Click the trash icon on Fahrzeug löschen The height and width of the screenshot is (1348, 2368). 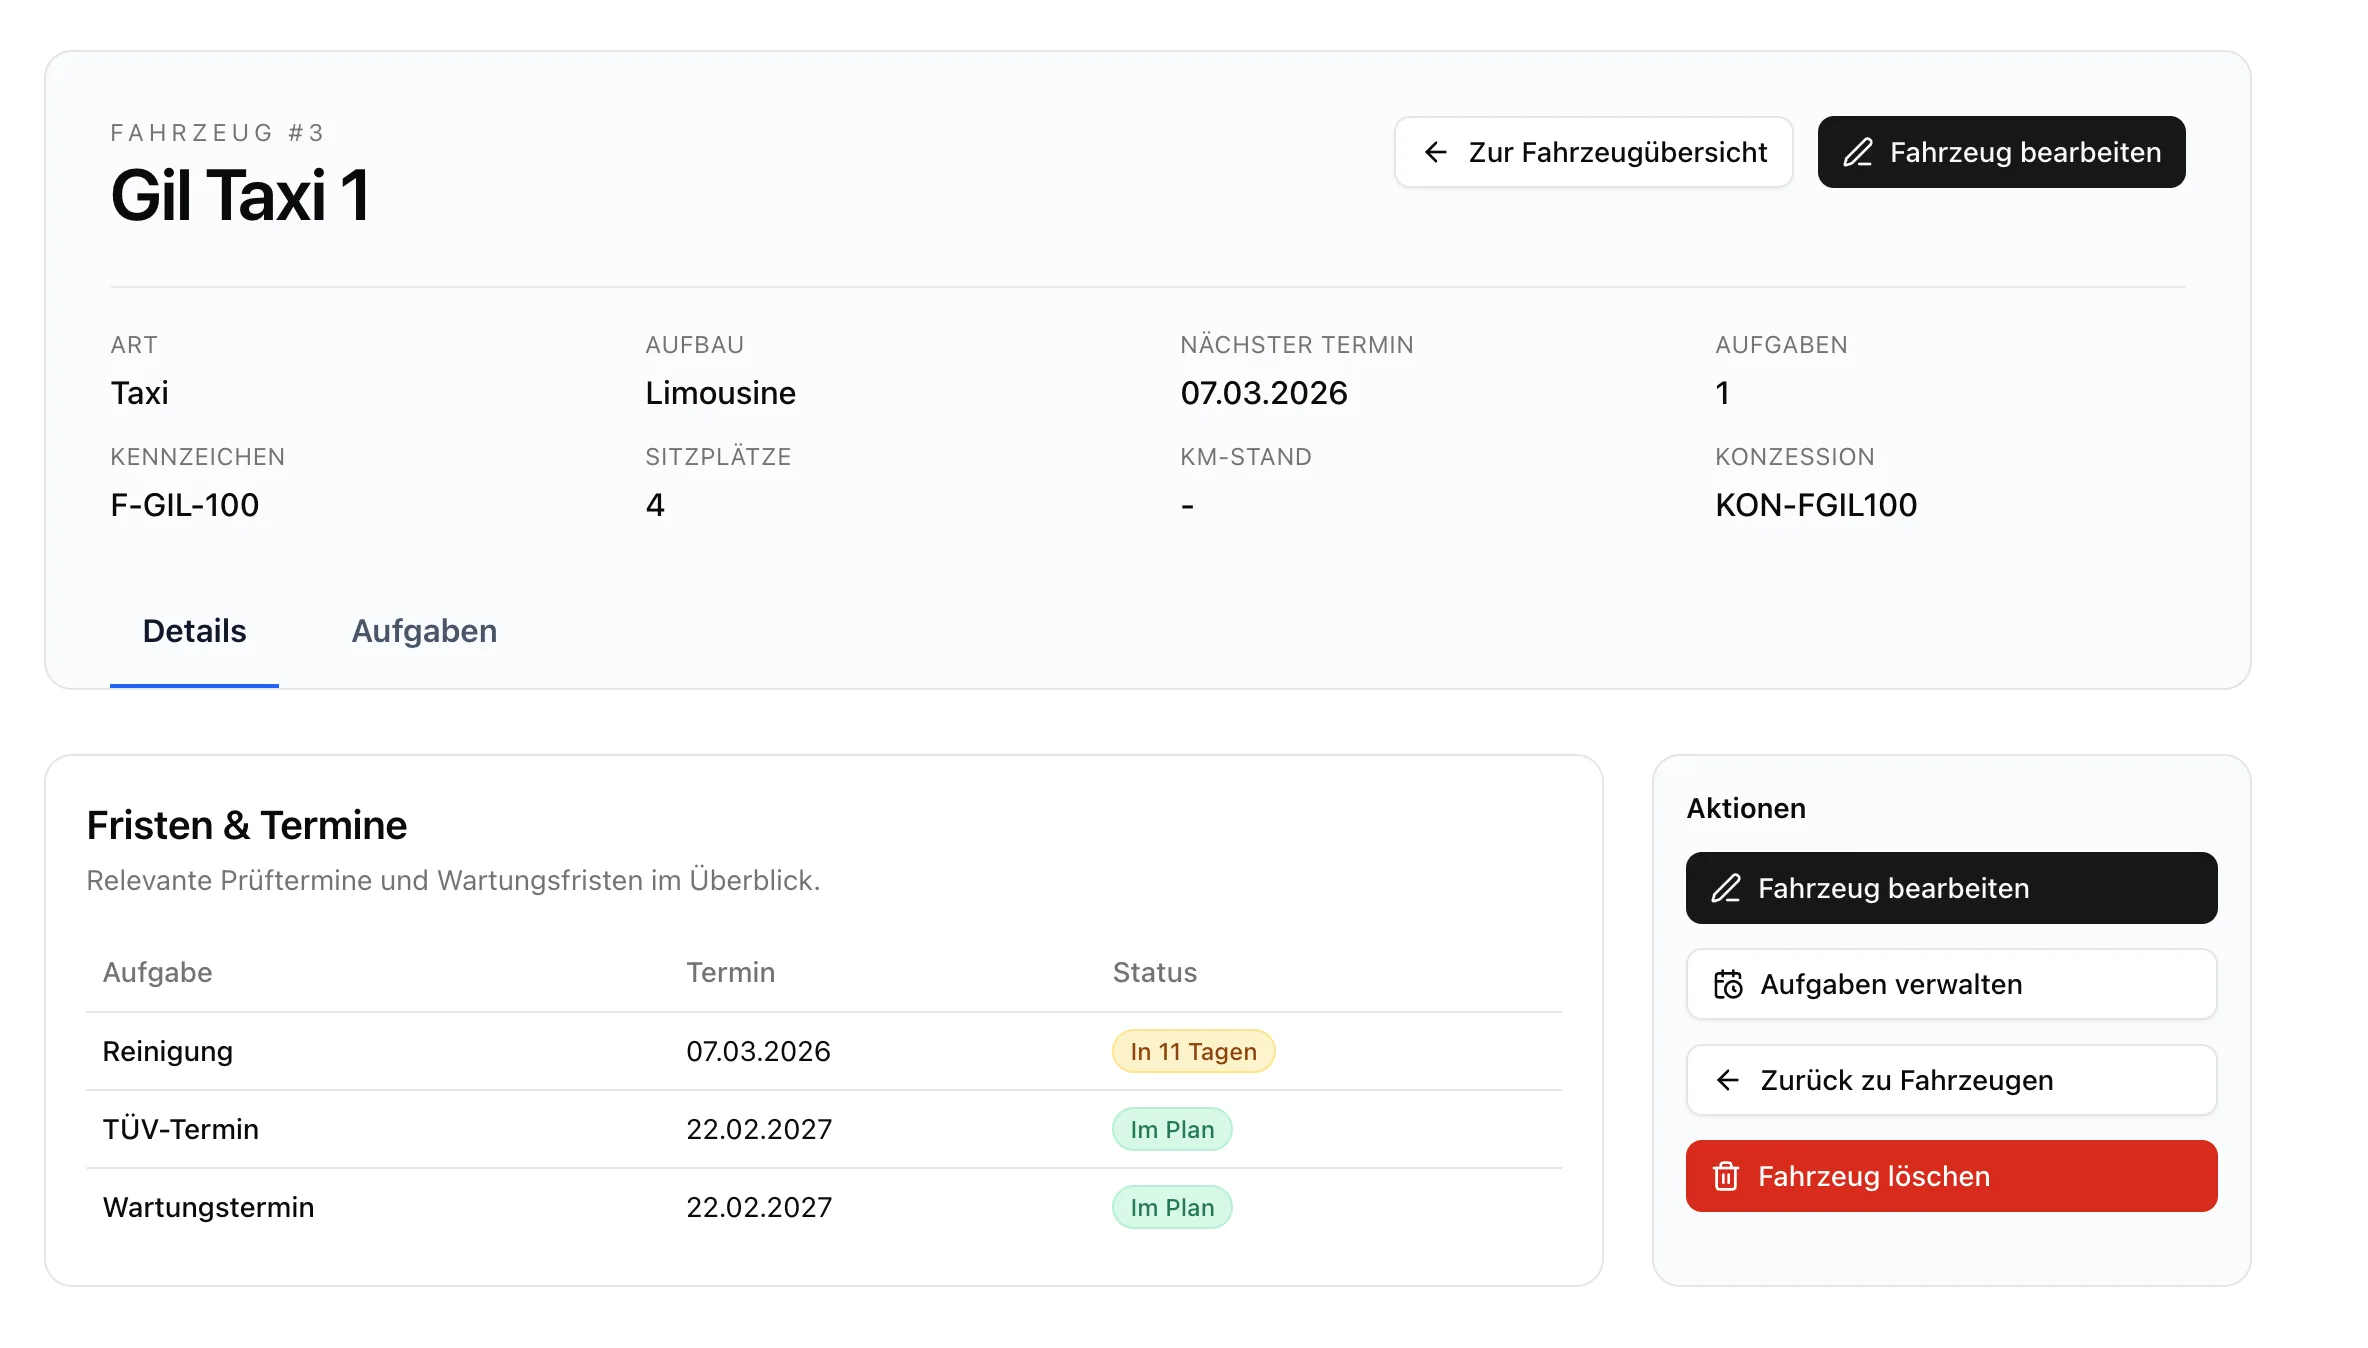point(1726,1176)
